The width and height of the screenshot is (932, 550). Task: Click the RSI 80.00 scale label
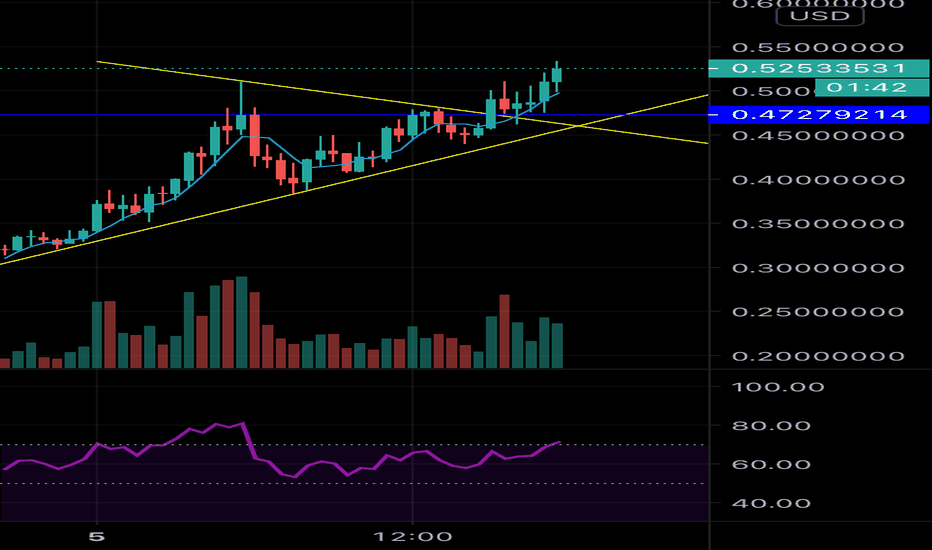coord(771,426)
